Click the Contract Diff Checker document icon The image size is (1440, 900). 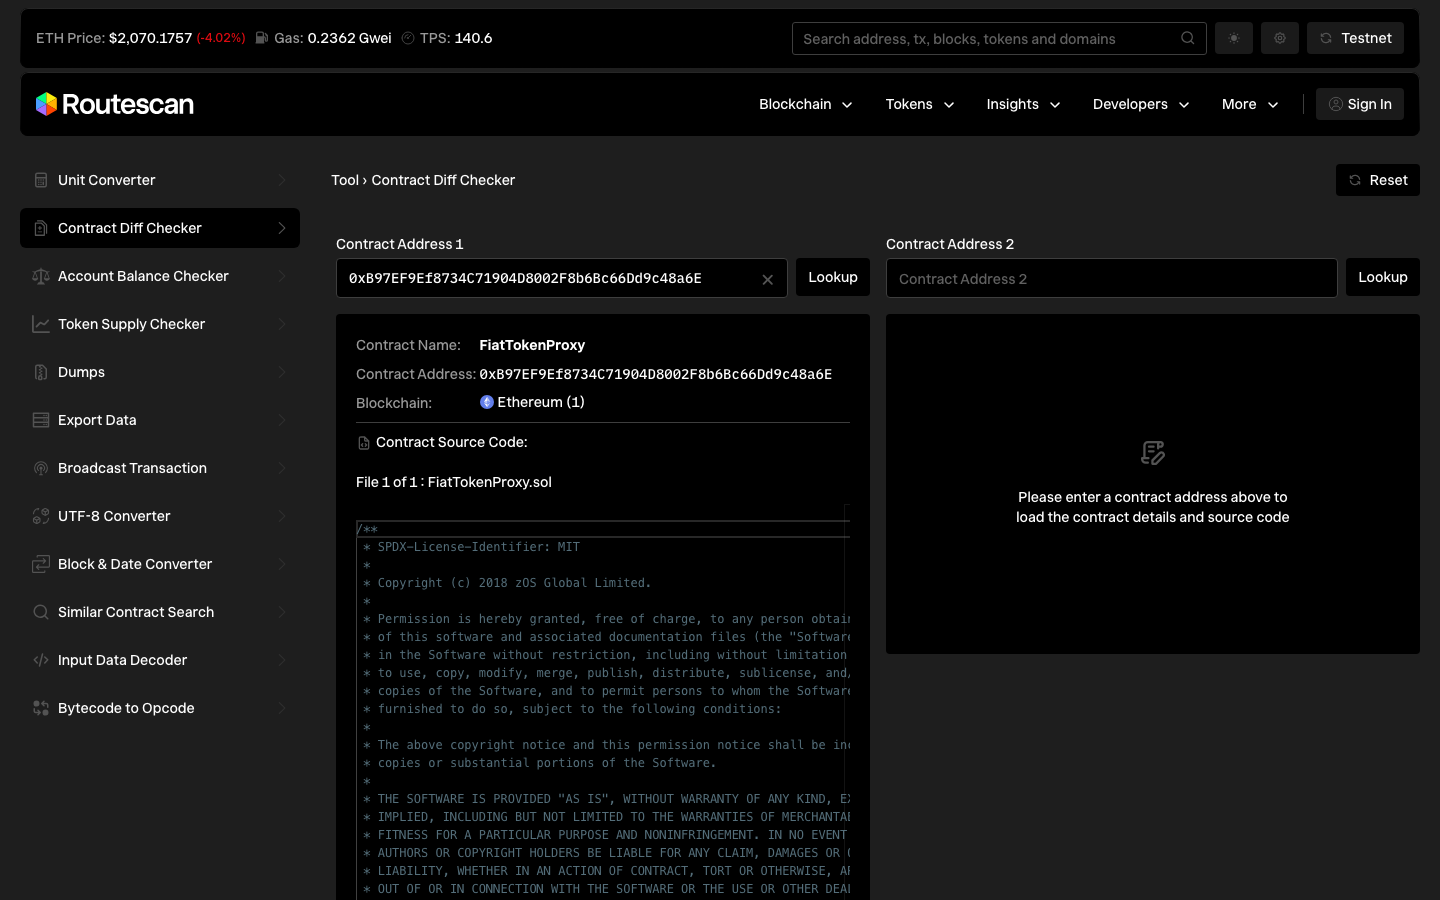[x=41, y=228]
